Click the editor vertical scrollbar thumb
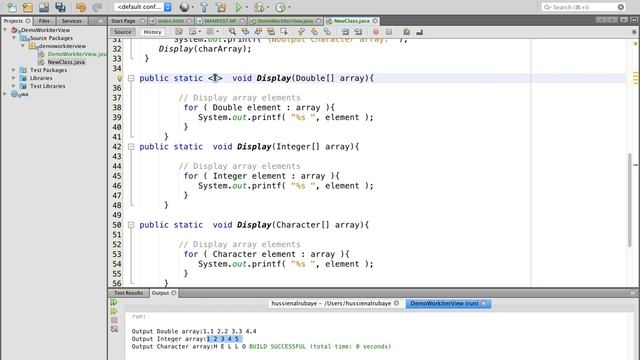 [x=630, y=200]
